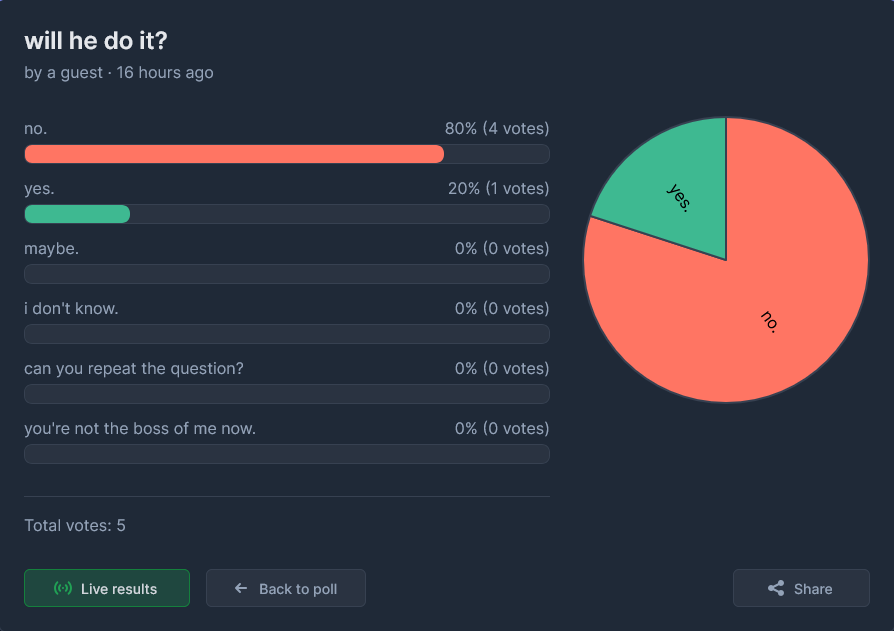Image resolution: width=894 pixels, height=631 pixels.
Task: Click the 'by a guest' author text
Action: (63, 72)
